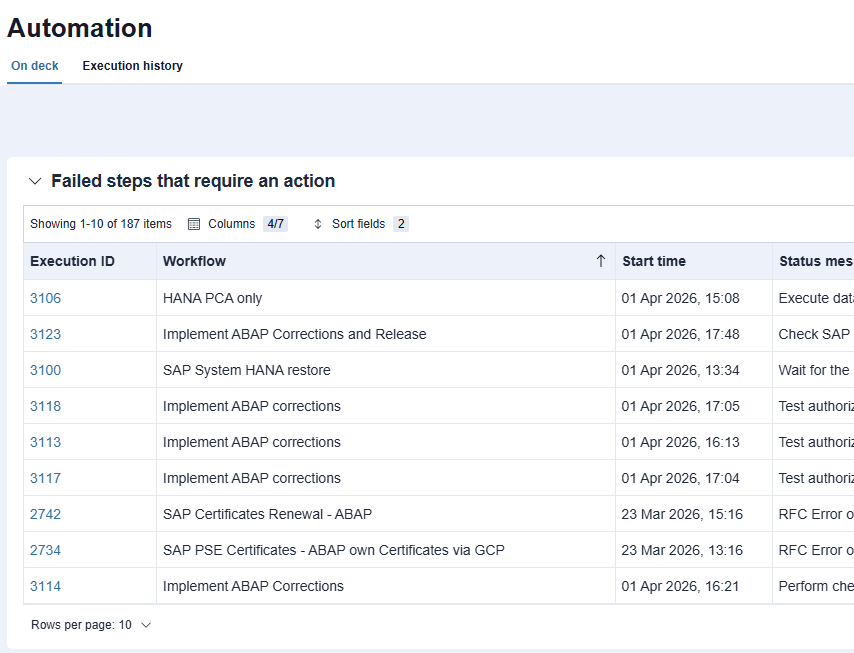The width and height of the screenshot is (854, 653).
Task: Click the '01 Apr 2026, 17:48' start time
Action: click(680, 334)
